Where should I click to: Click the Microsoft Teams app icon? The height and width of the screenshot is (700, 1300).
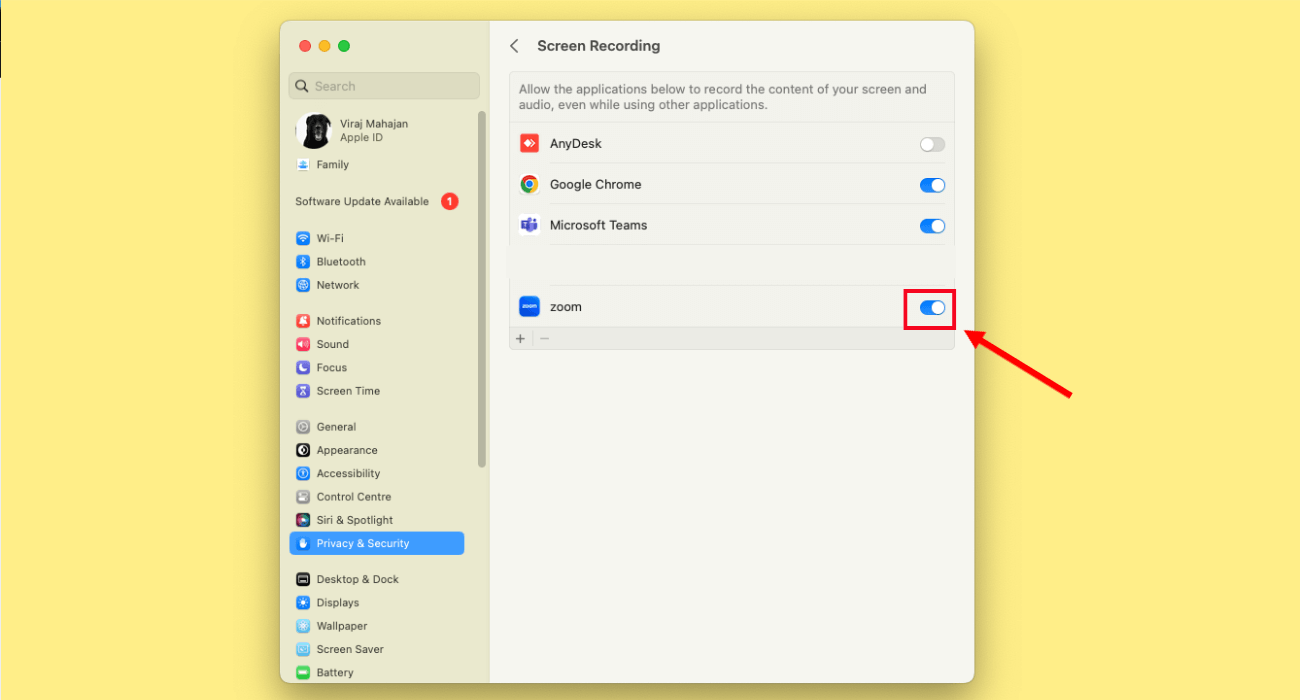click(529, 225)
